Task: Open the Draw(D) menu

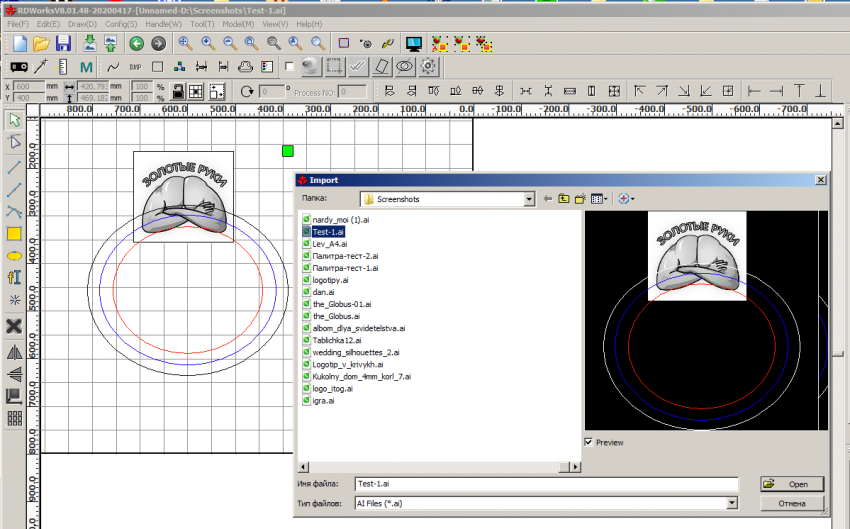Action: coord(83,23)
